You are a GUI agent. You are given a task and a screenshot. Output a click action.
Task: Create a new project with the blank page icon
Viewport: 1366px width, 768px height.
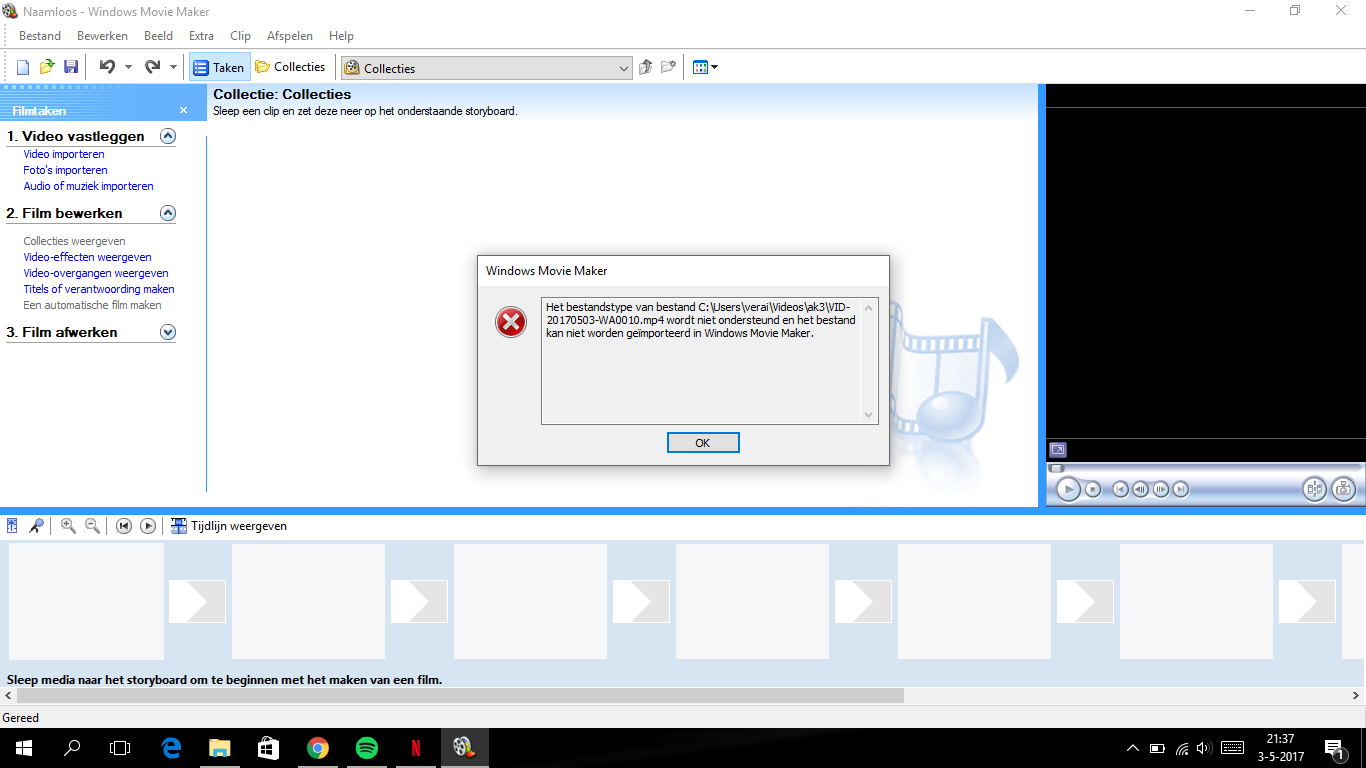[23, 67]
